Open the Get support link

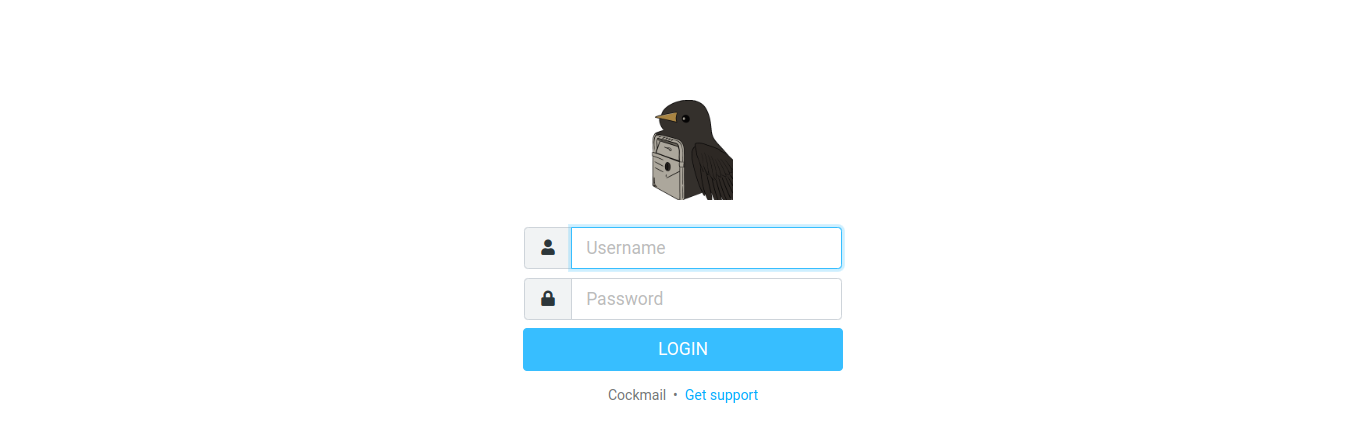point(721,395)
